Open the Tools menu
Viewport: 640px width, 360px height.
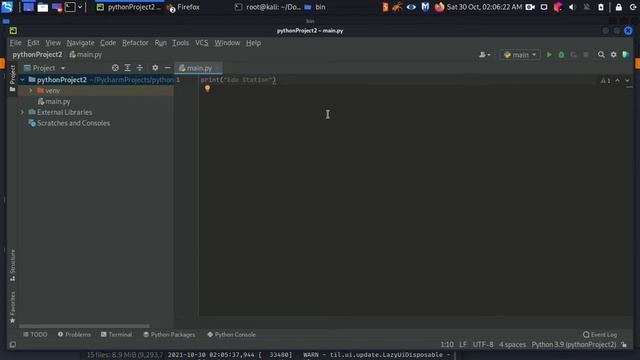[x=180, y=43]
